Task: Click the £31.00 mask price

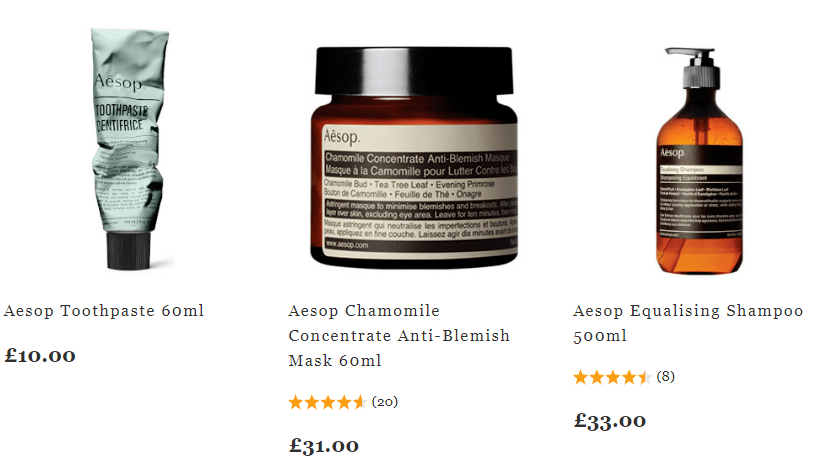Action: point(324,446)
